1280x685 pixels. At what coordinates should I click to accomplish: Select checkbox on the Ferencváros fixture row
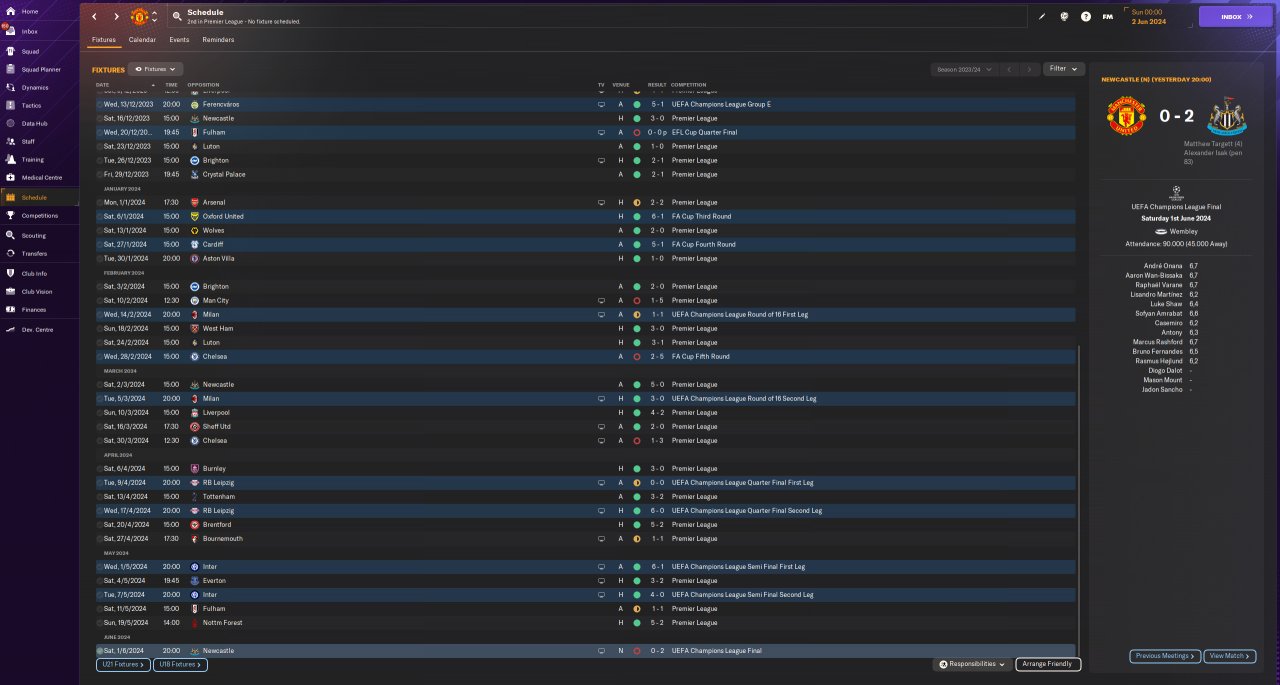100,104
